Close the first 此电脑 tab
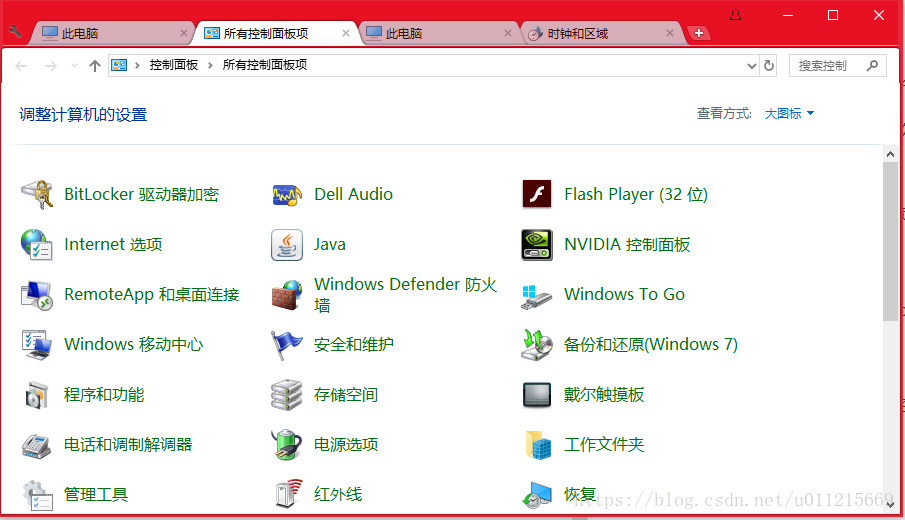Screen dimensions: 905x520 point(184,33)
